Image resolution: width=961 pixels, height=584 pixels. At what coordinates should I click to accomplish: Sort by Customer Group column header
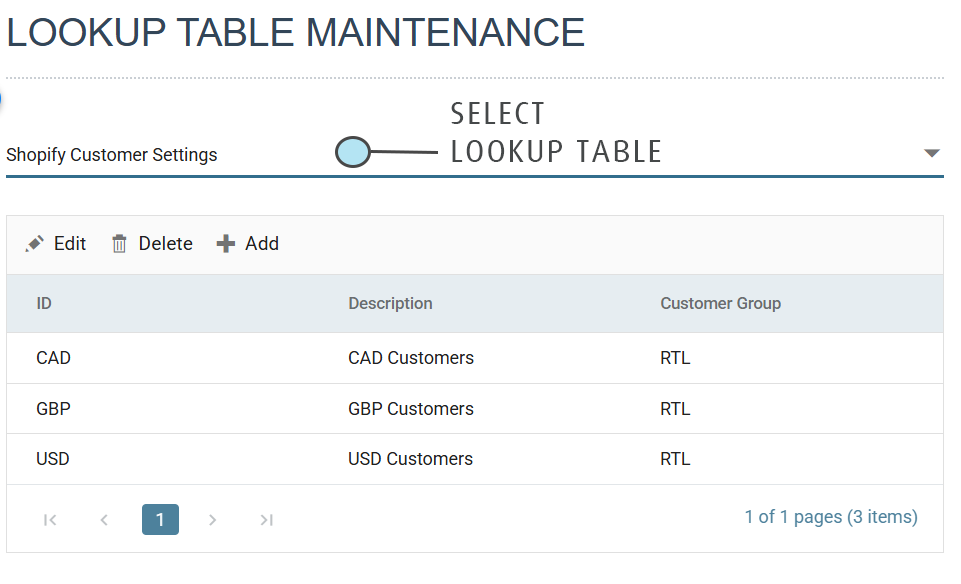pyautogui.click(x=721, y=303)
